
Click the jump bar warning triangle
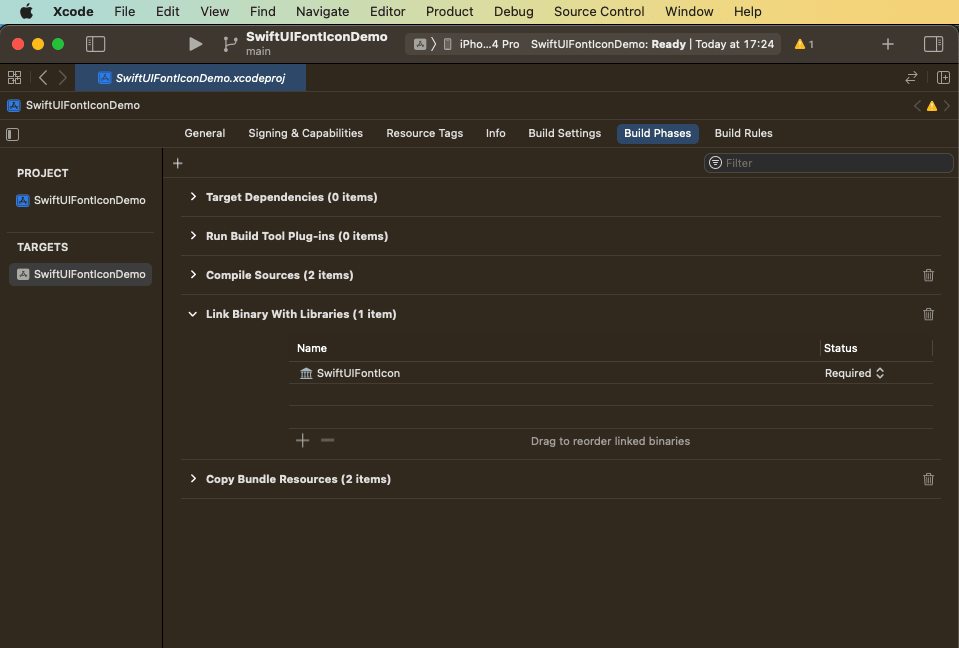[x=931, y=106]
